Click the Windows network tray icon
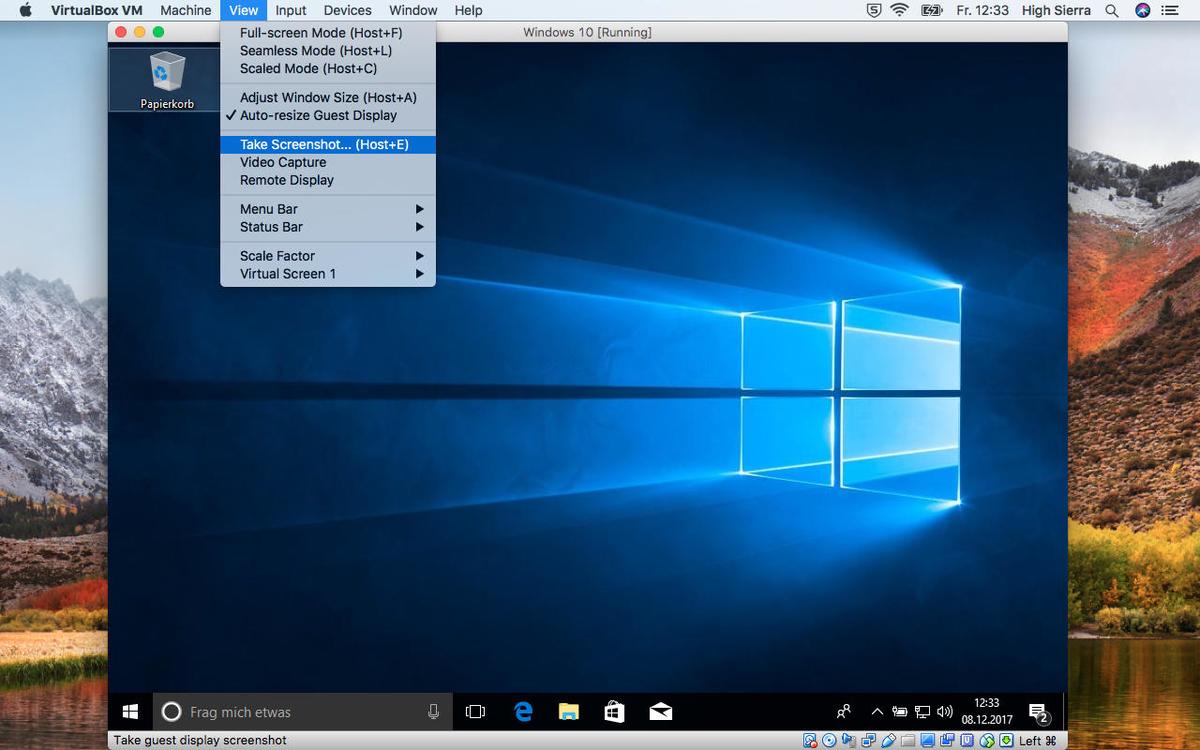 click(922, 712)
